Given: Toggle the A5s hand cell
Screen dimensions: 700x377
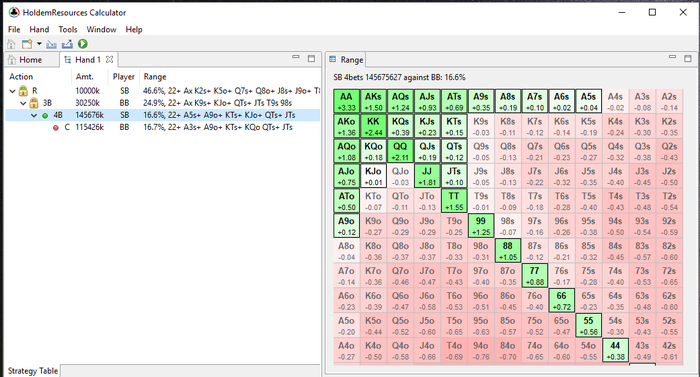Looking at the screenshot, I should click(588, 101).
